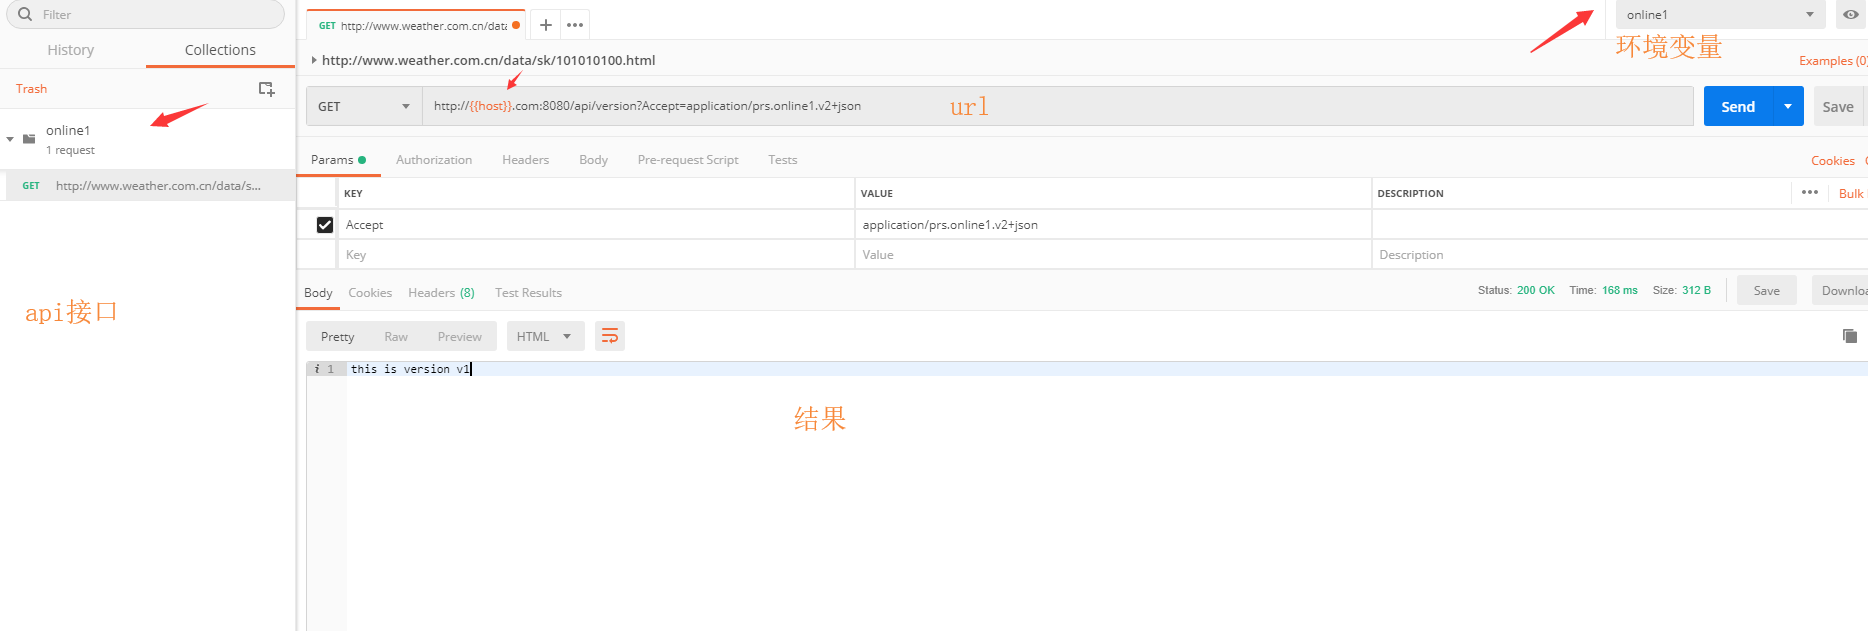Open params table column options ellipsis
This screenshot has width=1868, height=631.
point(1810,192)
